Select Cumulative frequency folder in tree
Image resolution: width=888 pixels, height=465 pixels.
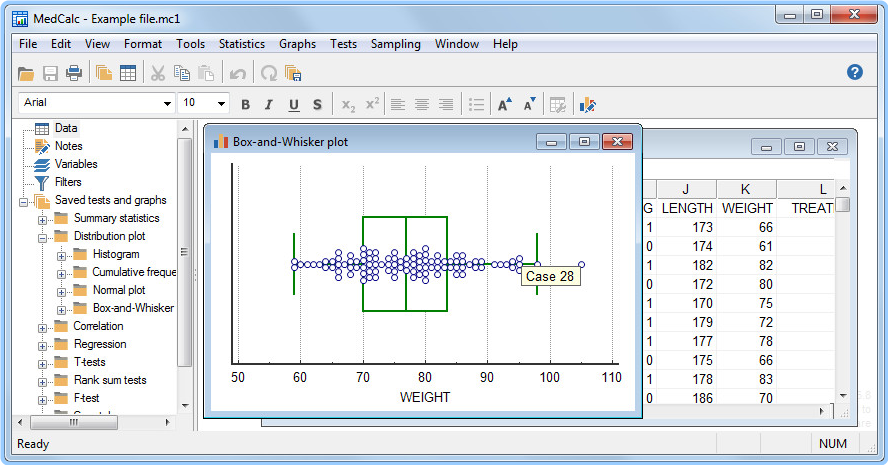[134, 272]
